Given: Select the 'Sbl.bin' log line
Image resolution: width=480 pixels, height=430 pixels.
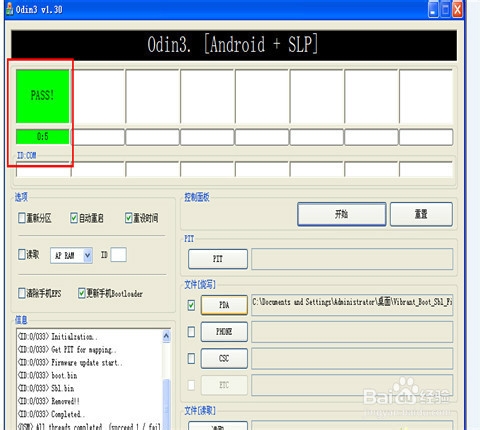Looking at the screenshot, I should tap(46, 388).
